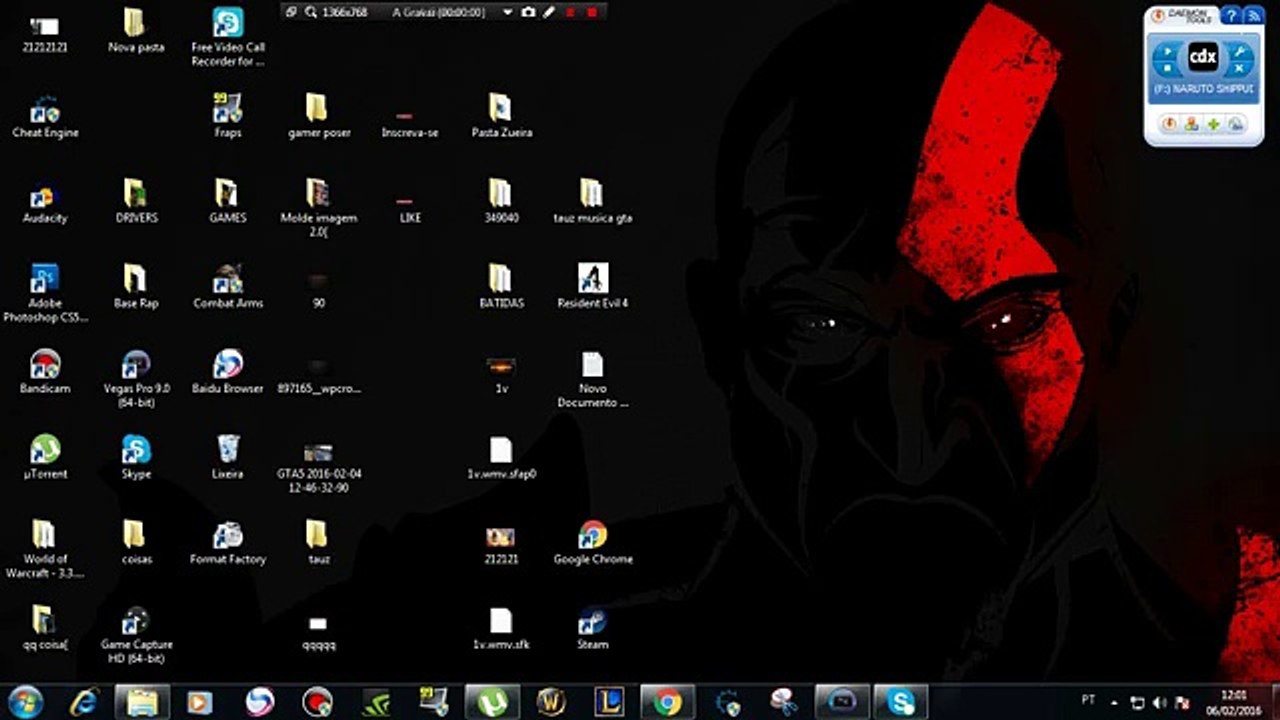Click Daemon Tools gadget X unmount button

tap(1238, 69)
